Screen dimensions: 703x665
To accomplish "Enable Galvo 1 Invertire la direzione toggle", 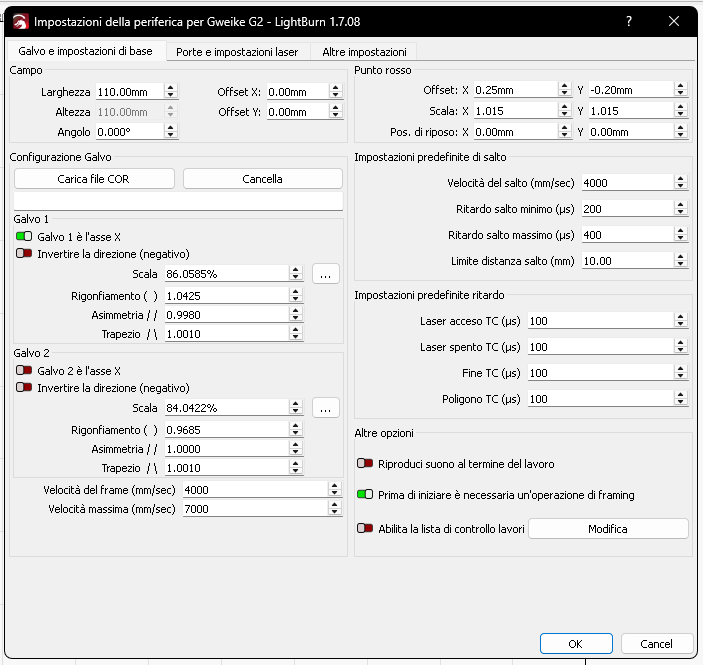I will coord(25,254).
